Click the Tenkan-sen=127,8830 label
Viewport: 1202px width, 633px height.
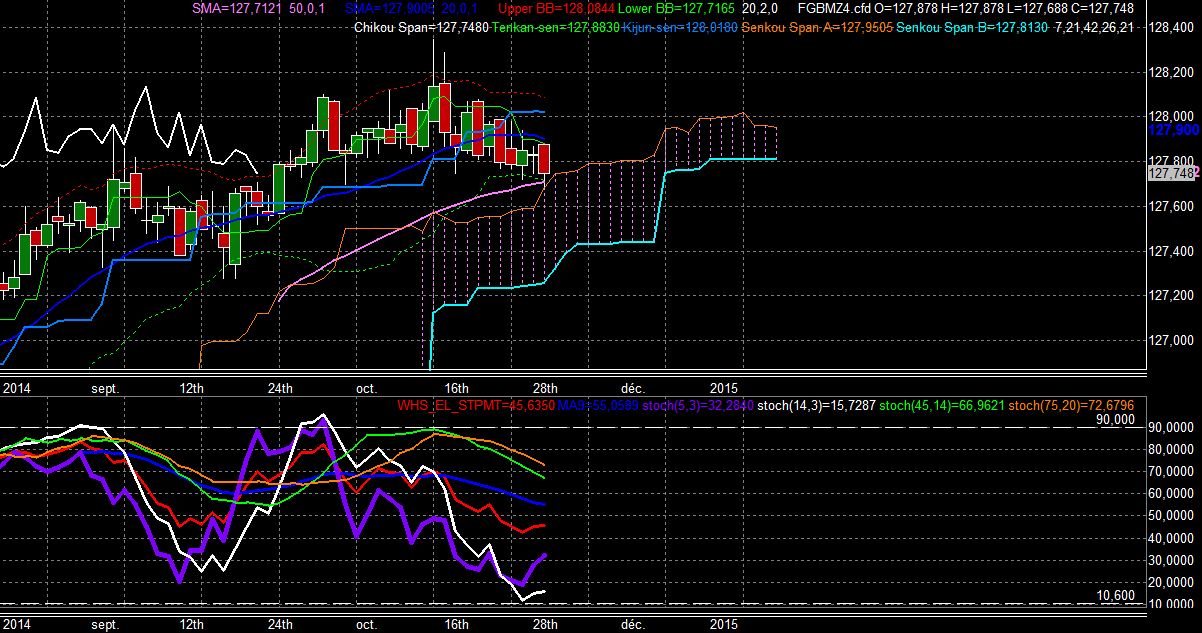[555, 27]
